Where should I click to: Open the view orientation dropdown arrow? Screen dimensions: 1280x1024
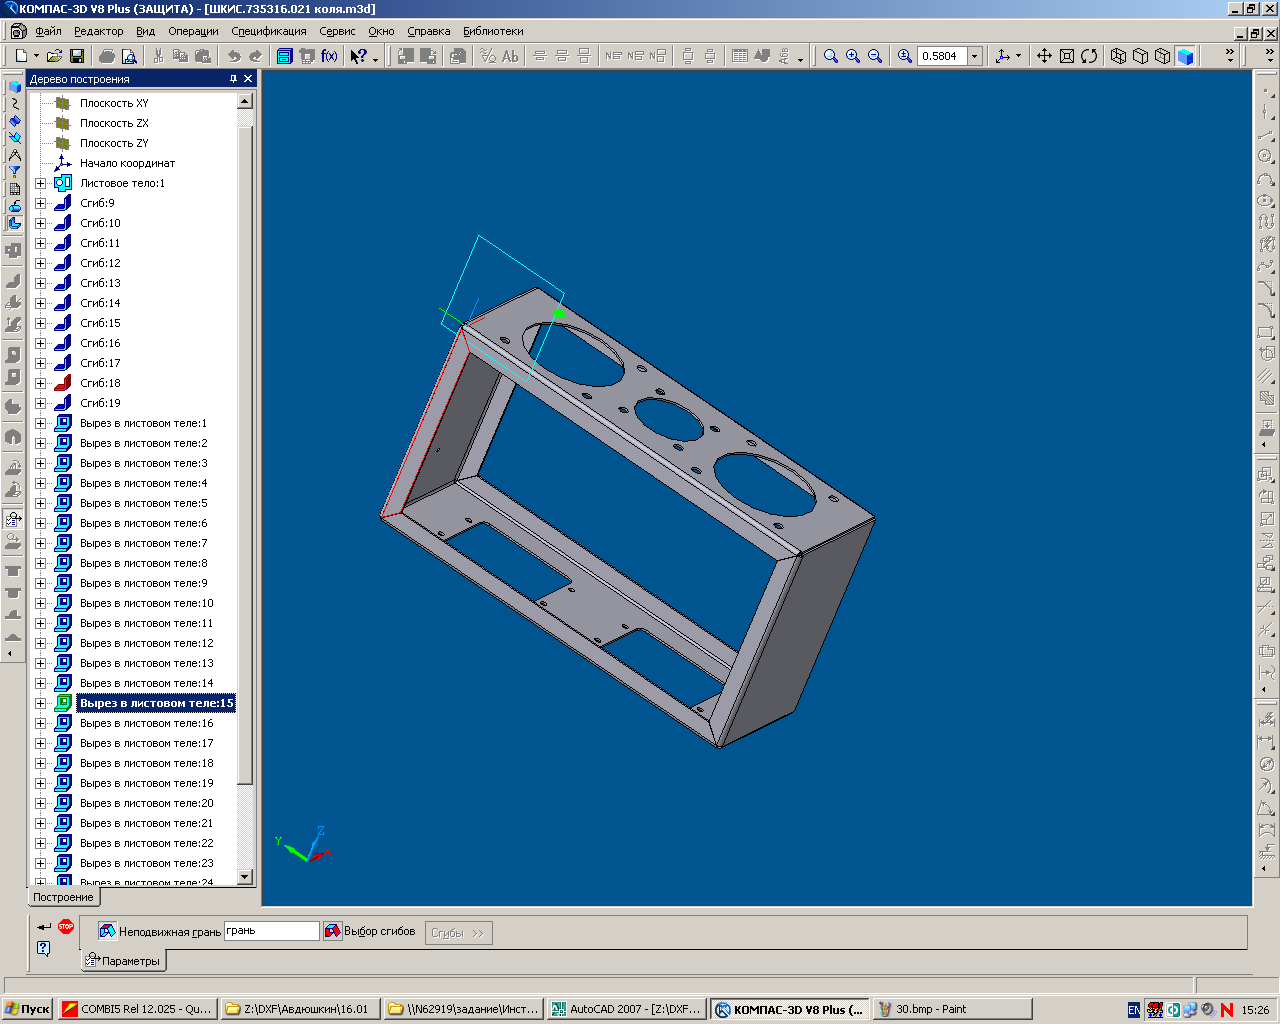pos(1018,56)
